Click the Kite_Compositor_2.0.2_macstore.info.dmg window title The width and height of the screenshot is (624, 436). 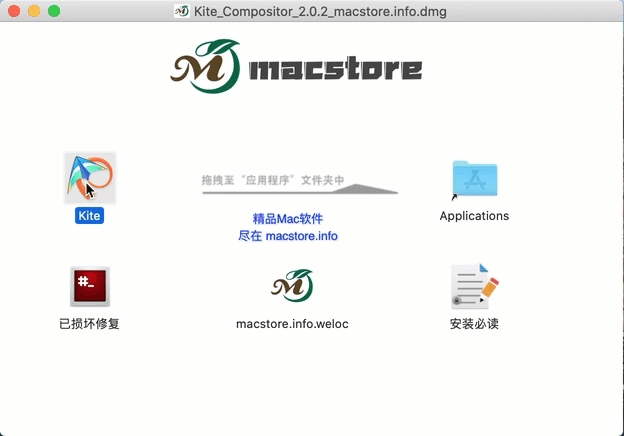(x=320, y=12)
